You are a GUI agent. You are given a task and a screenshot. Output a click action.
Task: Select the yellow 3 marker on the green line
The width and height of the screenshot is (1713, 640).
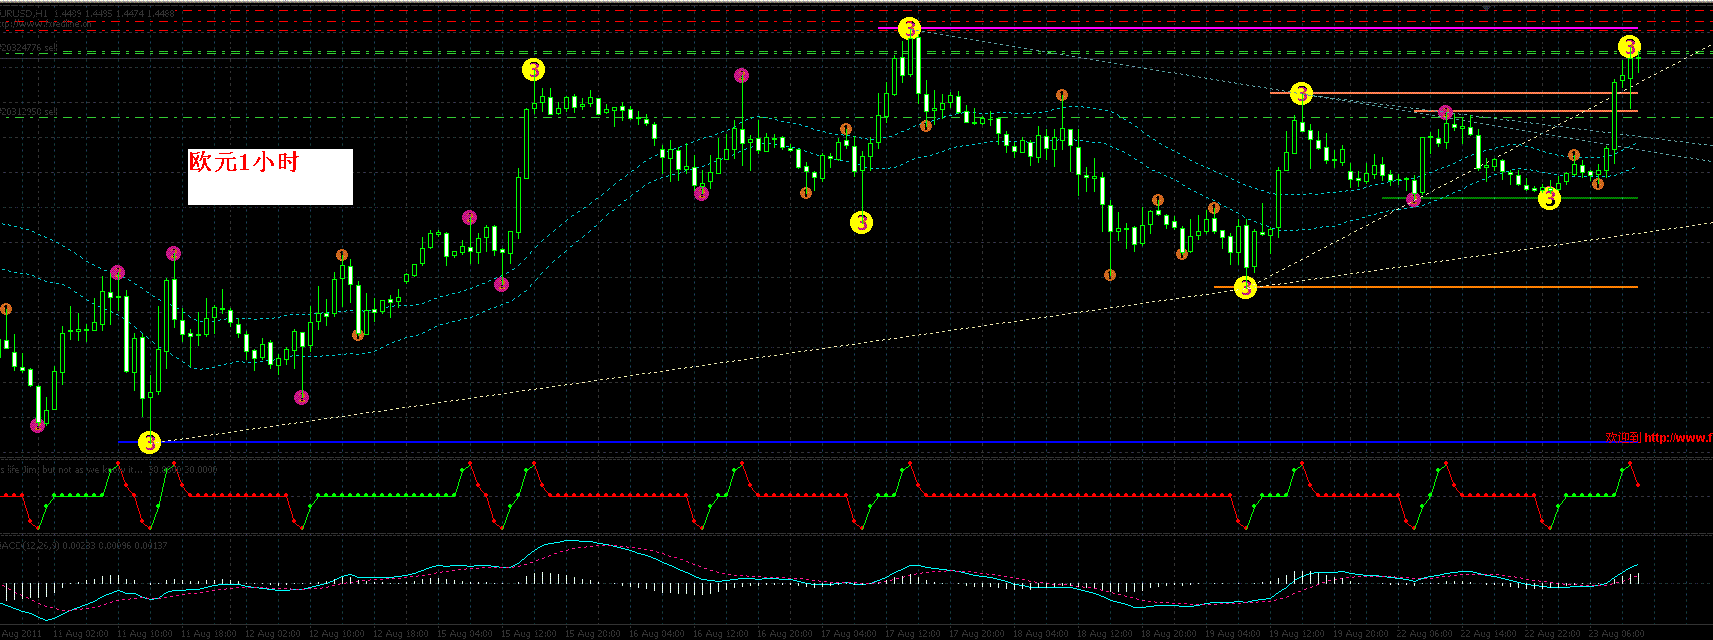coord(1548,198)
